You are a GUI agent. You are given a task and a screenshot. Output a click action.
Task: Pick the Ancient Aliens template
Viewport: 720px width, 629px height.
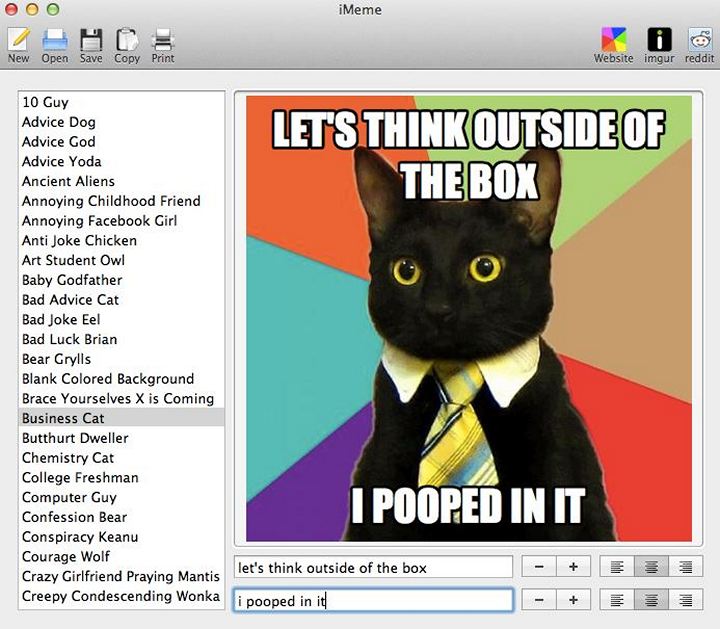[x=122, y=181]
